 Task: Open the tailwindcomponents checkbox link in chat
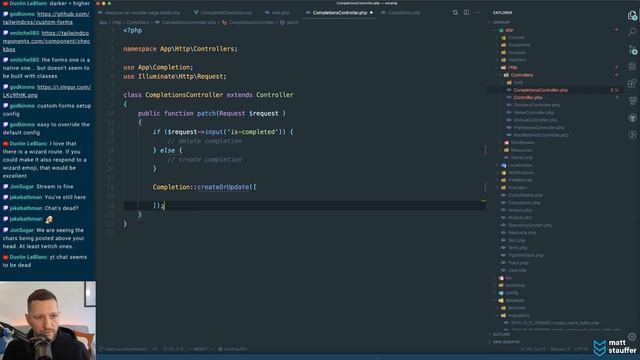[46, 41]
